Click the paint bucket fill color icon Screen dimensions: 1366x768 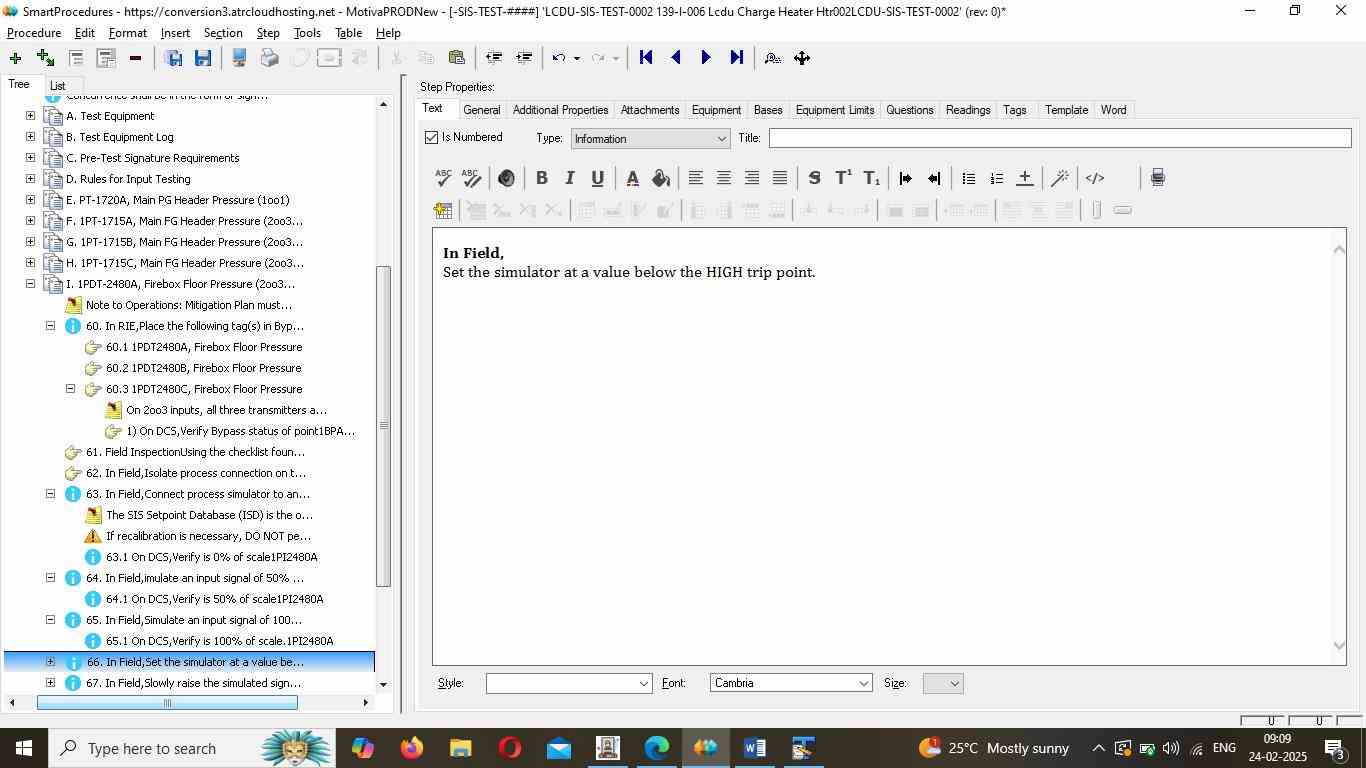(660, 178)
